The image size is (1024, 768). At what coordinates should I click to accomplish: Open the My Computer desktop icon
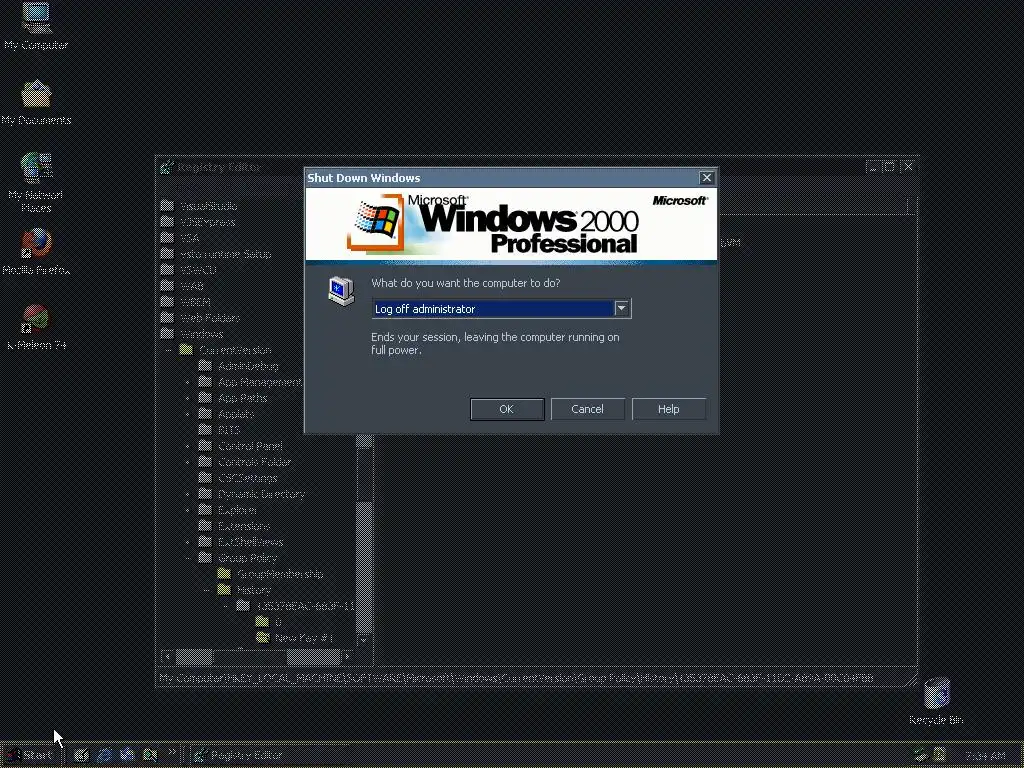click(36, 26)
